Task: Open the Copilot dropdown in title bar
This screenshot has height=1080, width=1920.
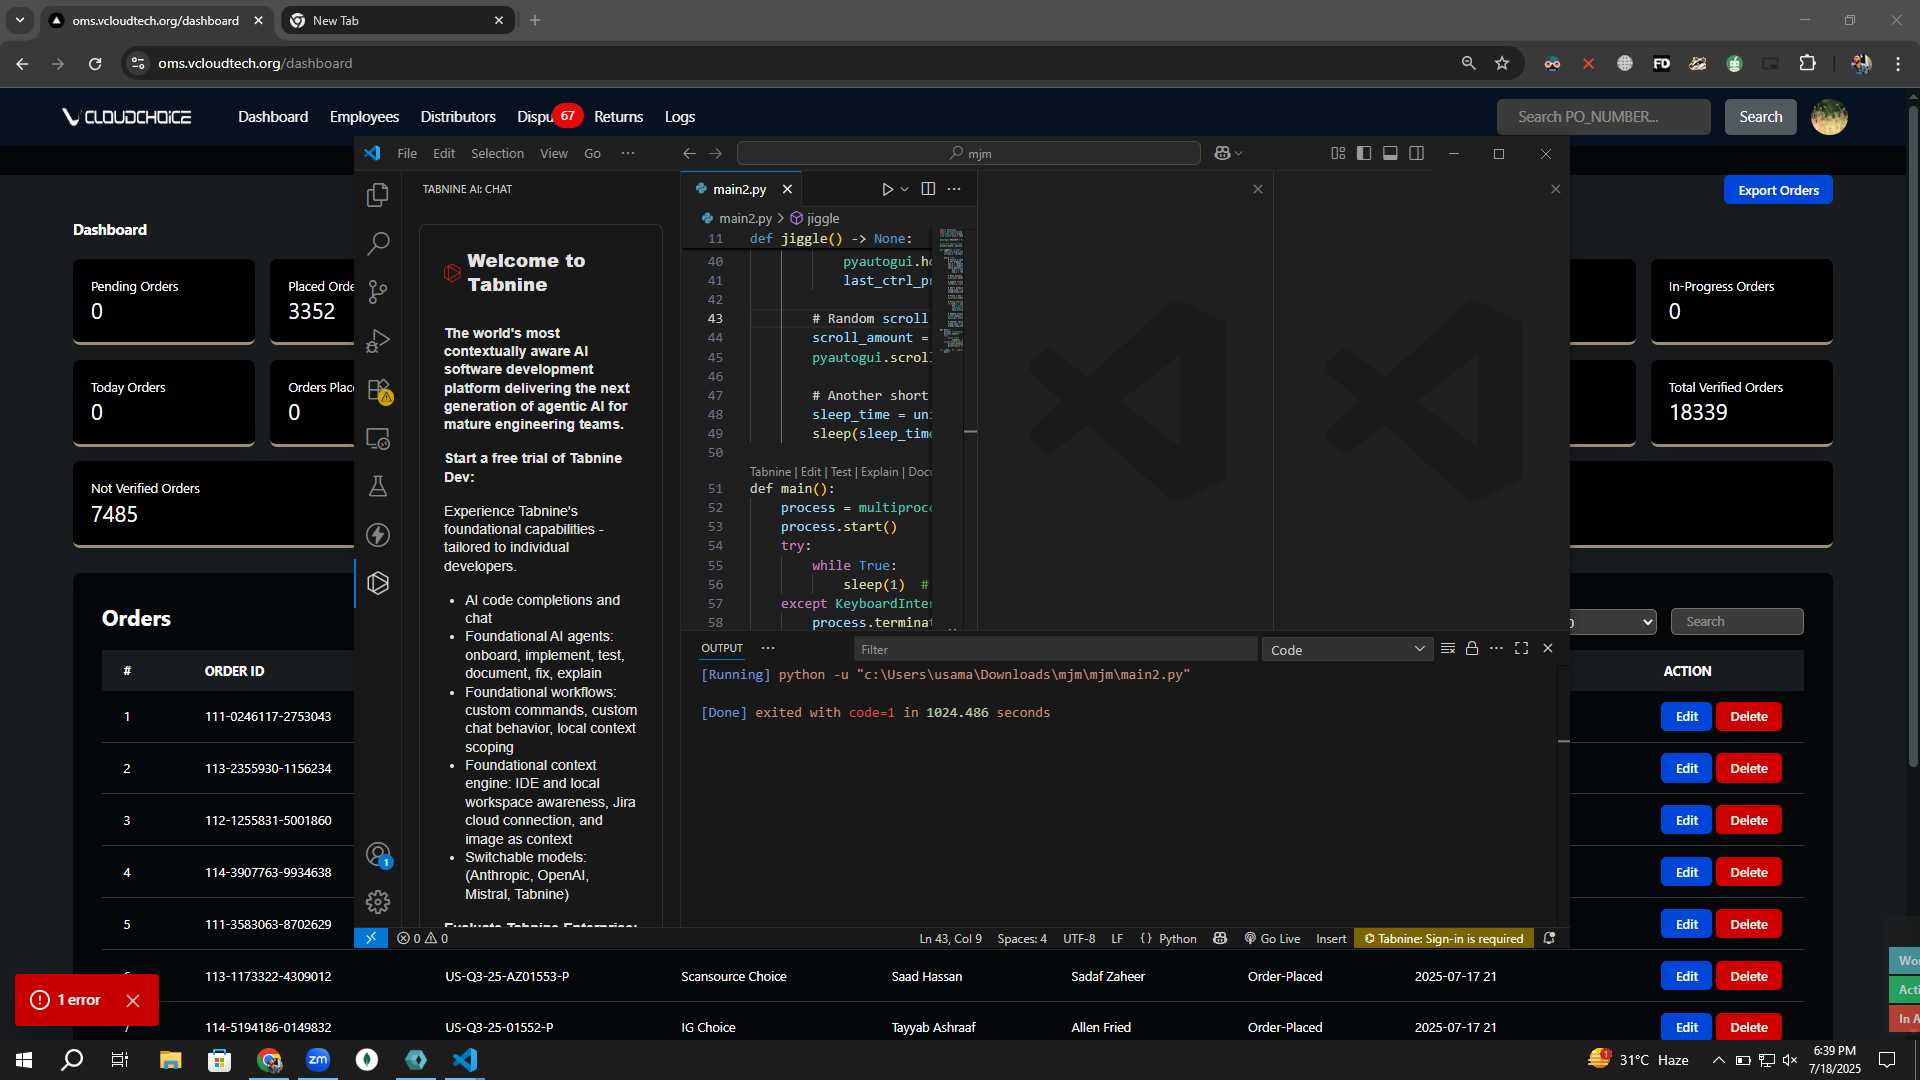Action: coord(1228,153)
